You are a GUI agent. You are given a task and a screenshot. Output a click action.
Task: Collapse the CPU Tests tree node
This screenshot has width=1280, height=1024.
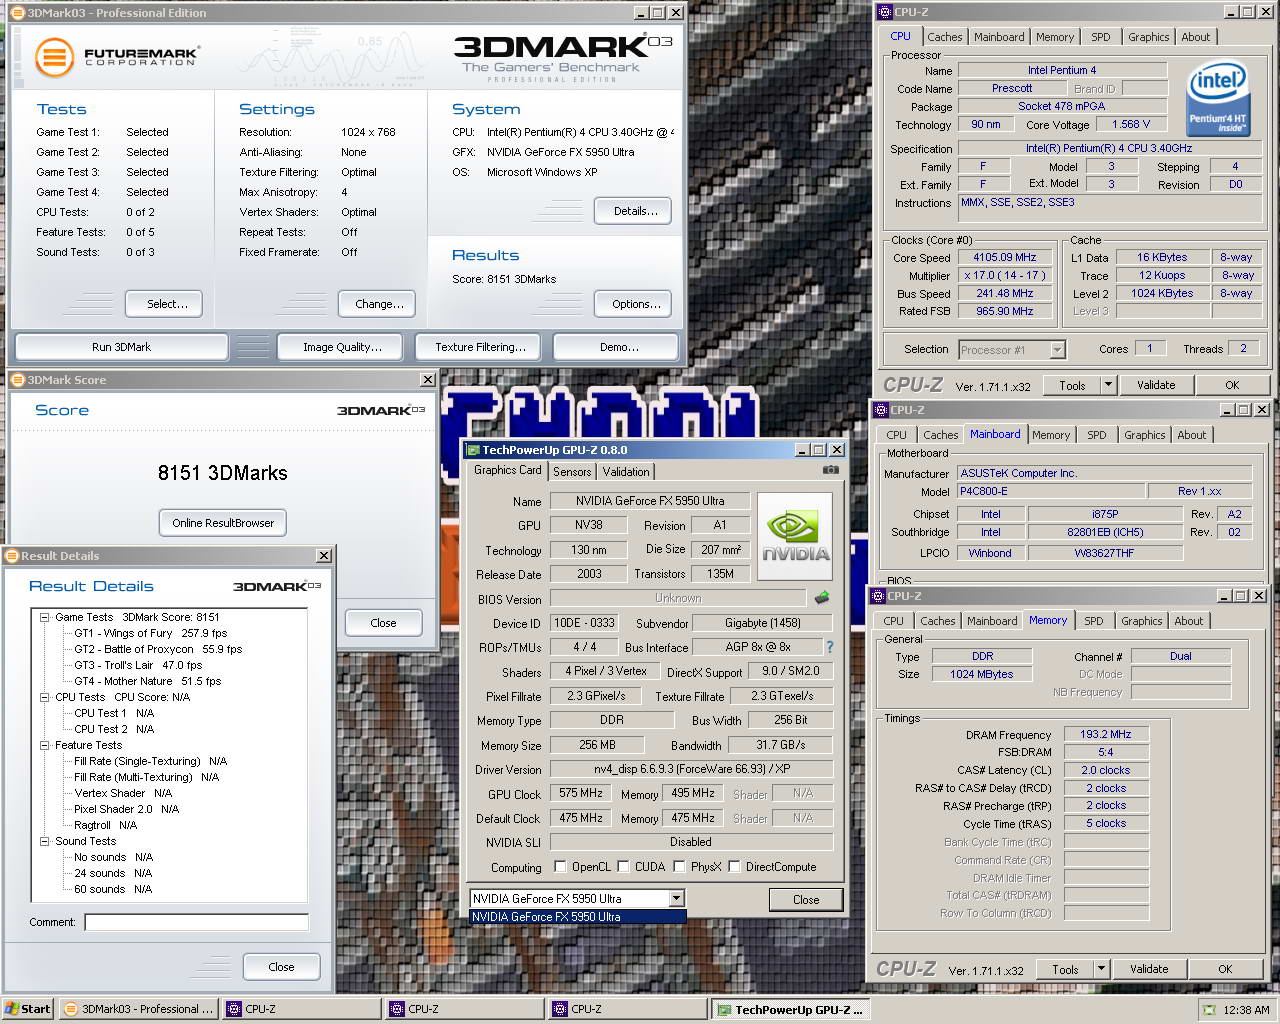(45, 697)
